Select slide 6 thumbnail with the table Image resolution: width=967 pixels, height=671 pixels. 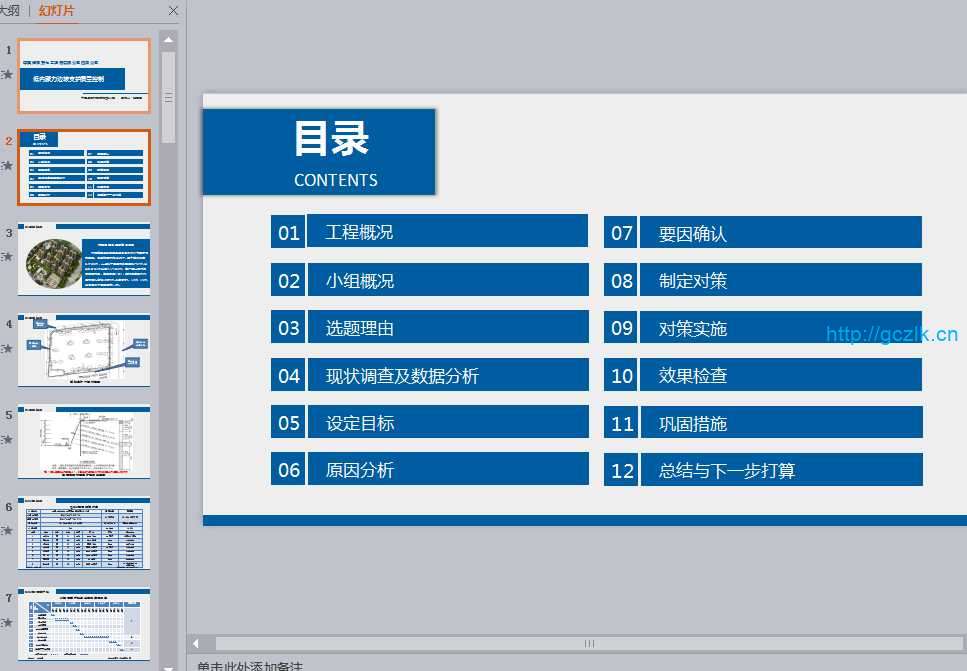84,533
